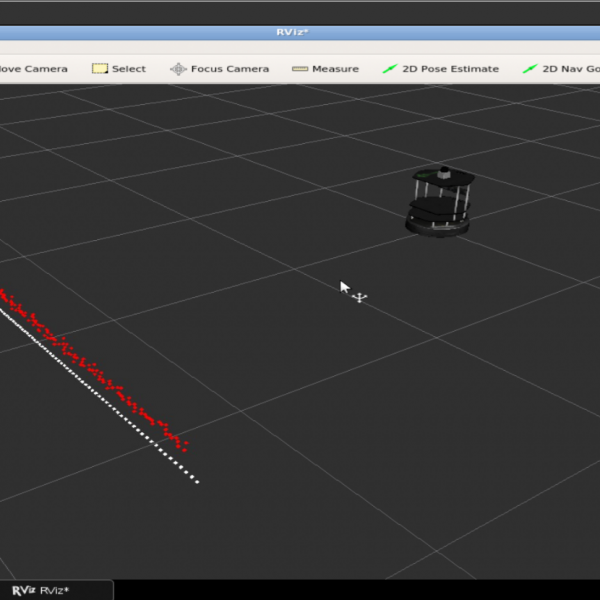Screen dimensions: 600x600
Task: Click the Focus Camera crosshair icon
Action: (178, 69)
